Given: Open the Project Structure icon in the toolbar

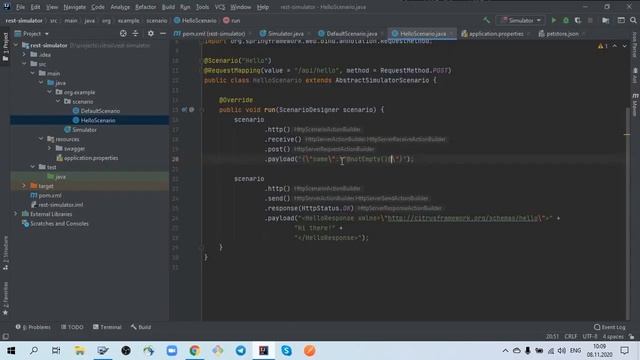Looking at the screenshot, I should click(606, 20).
